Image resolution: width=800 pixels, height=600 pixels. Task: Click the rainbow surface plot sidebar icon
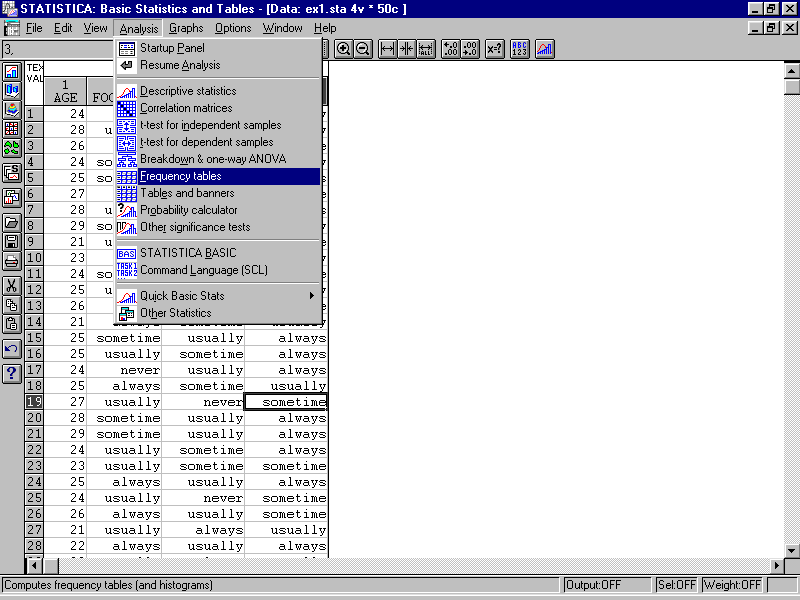click(11, 110)
